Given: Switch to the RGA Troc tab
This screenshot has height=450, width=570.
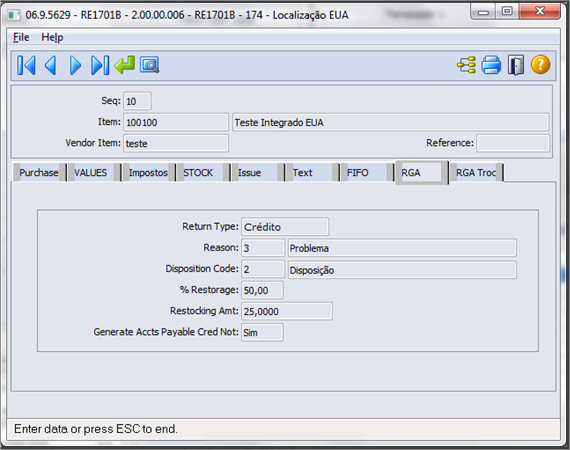Looking at the screenshot, I should [476, 172].
